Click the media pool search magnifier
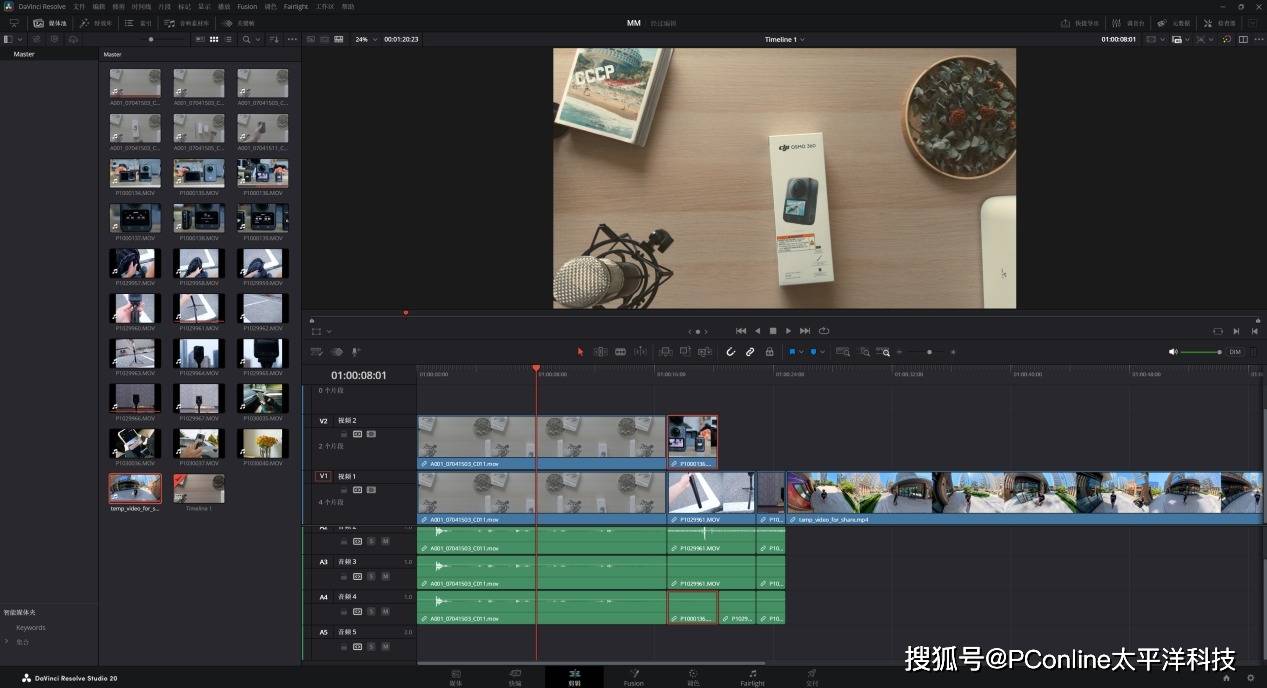 coord(247,39)
